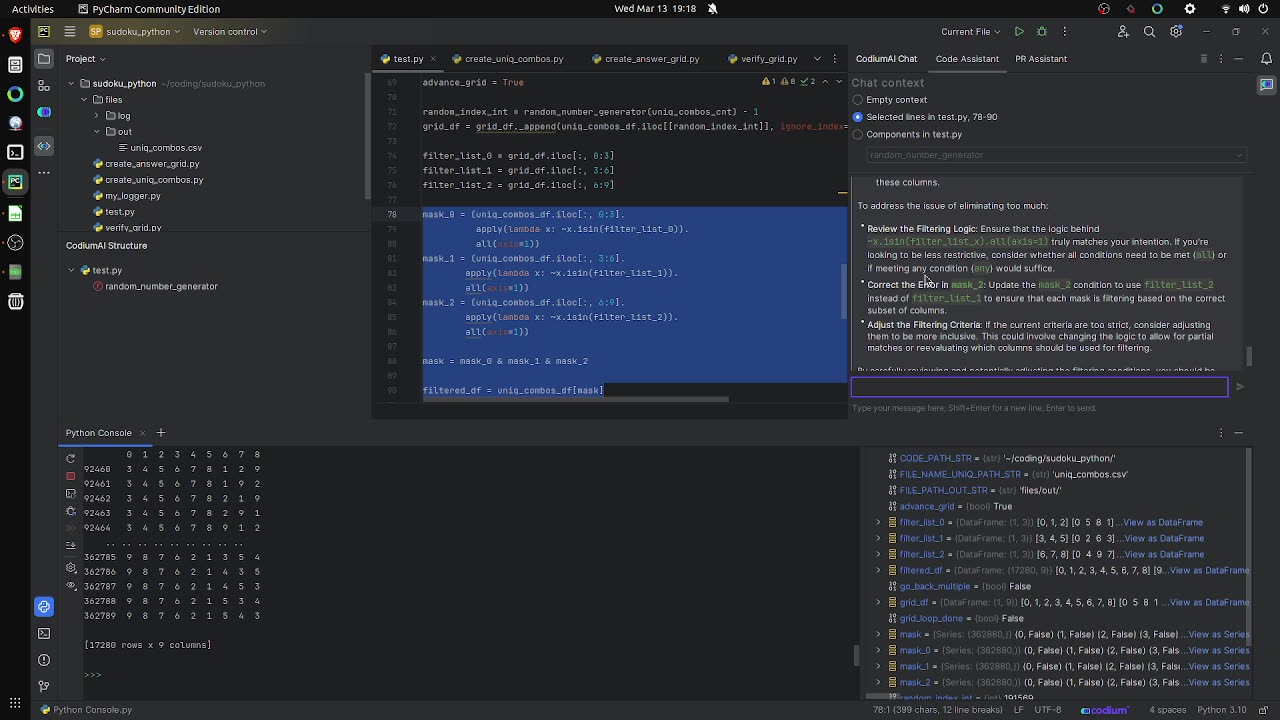
Task: Switch to PR Assistant tab
Action: 1041,59
